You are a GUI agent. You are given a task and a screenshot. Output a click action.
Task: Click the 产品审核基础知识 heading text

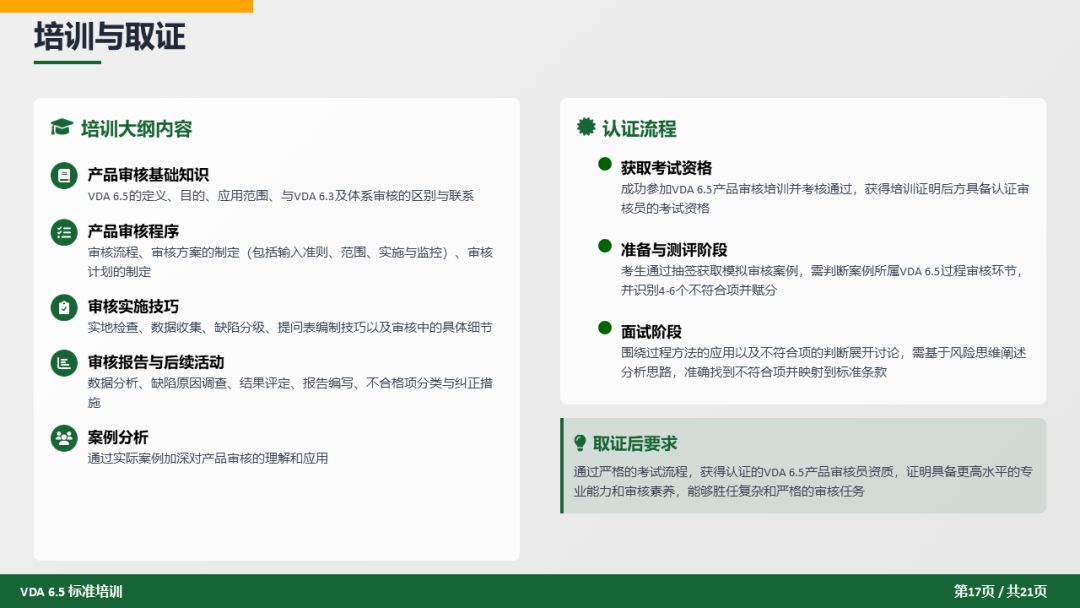[148, 175]
